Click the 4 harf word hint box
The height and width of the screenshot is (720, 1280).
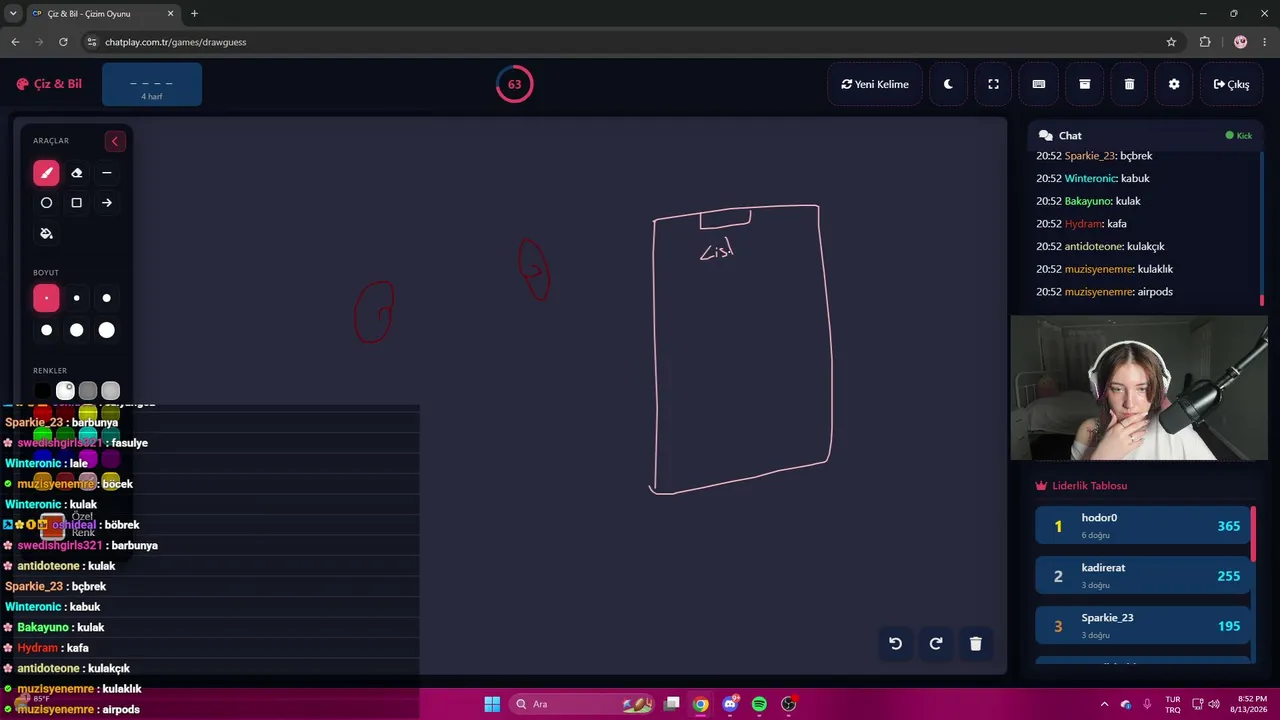click(x=152, y=85)
